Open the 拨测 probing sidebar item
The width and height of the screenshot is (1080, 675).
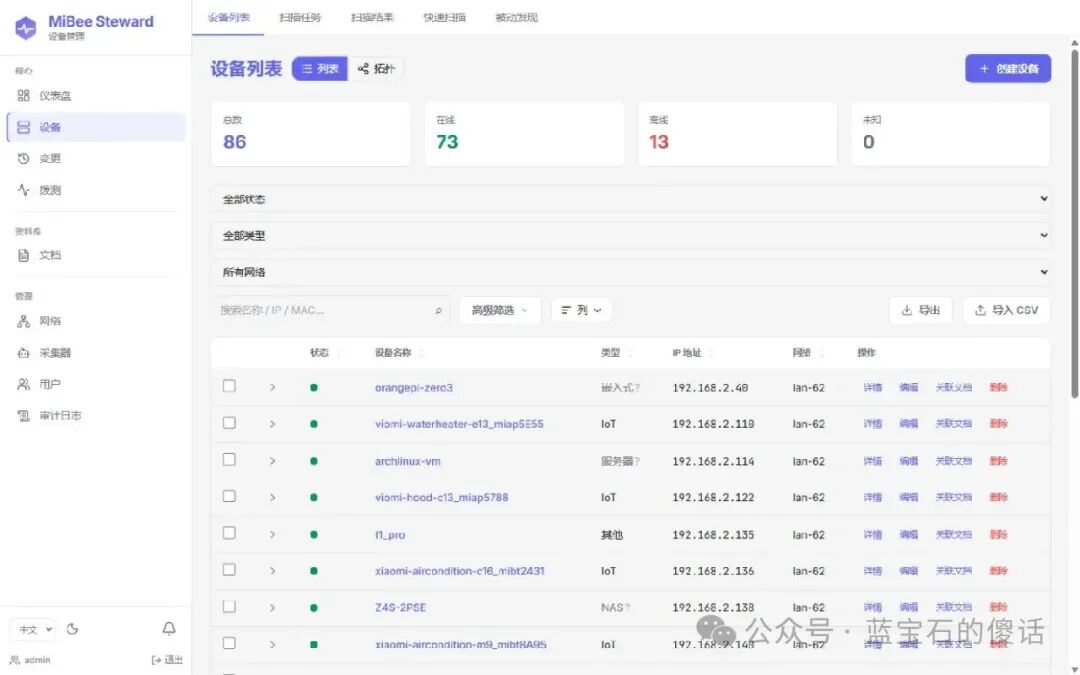point(96,190)
